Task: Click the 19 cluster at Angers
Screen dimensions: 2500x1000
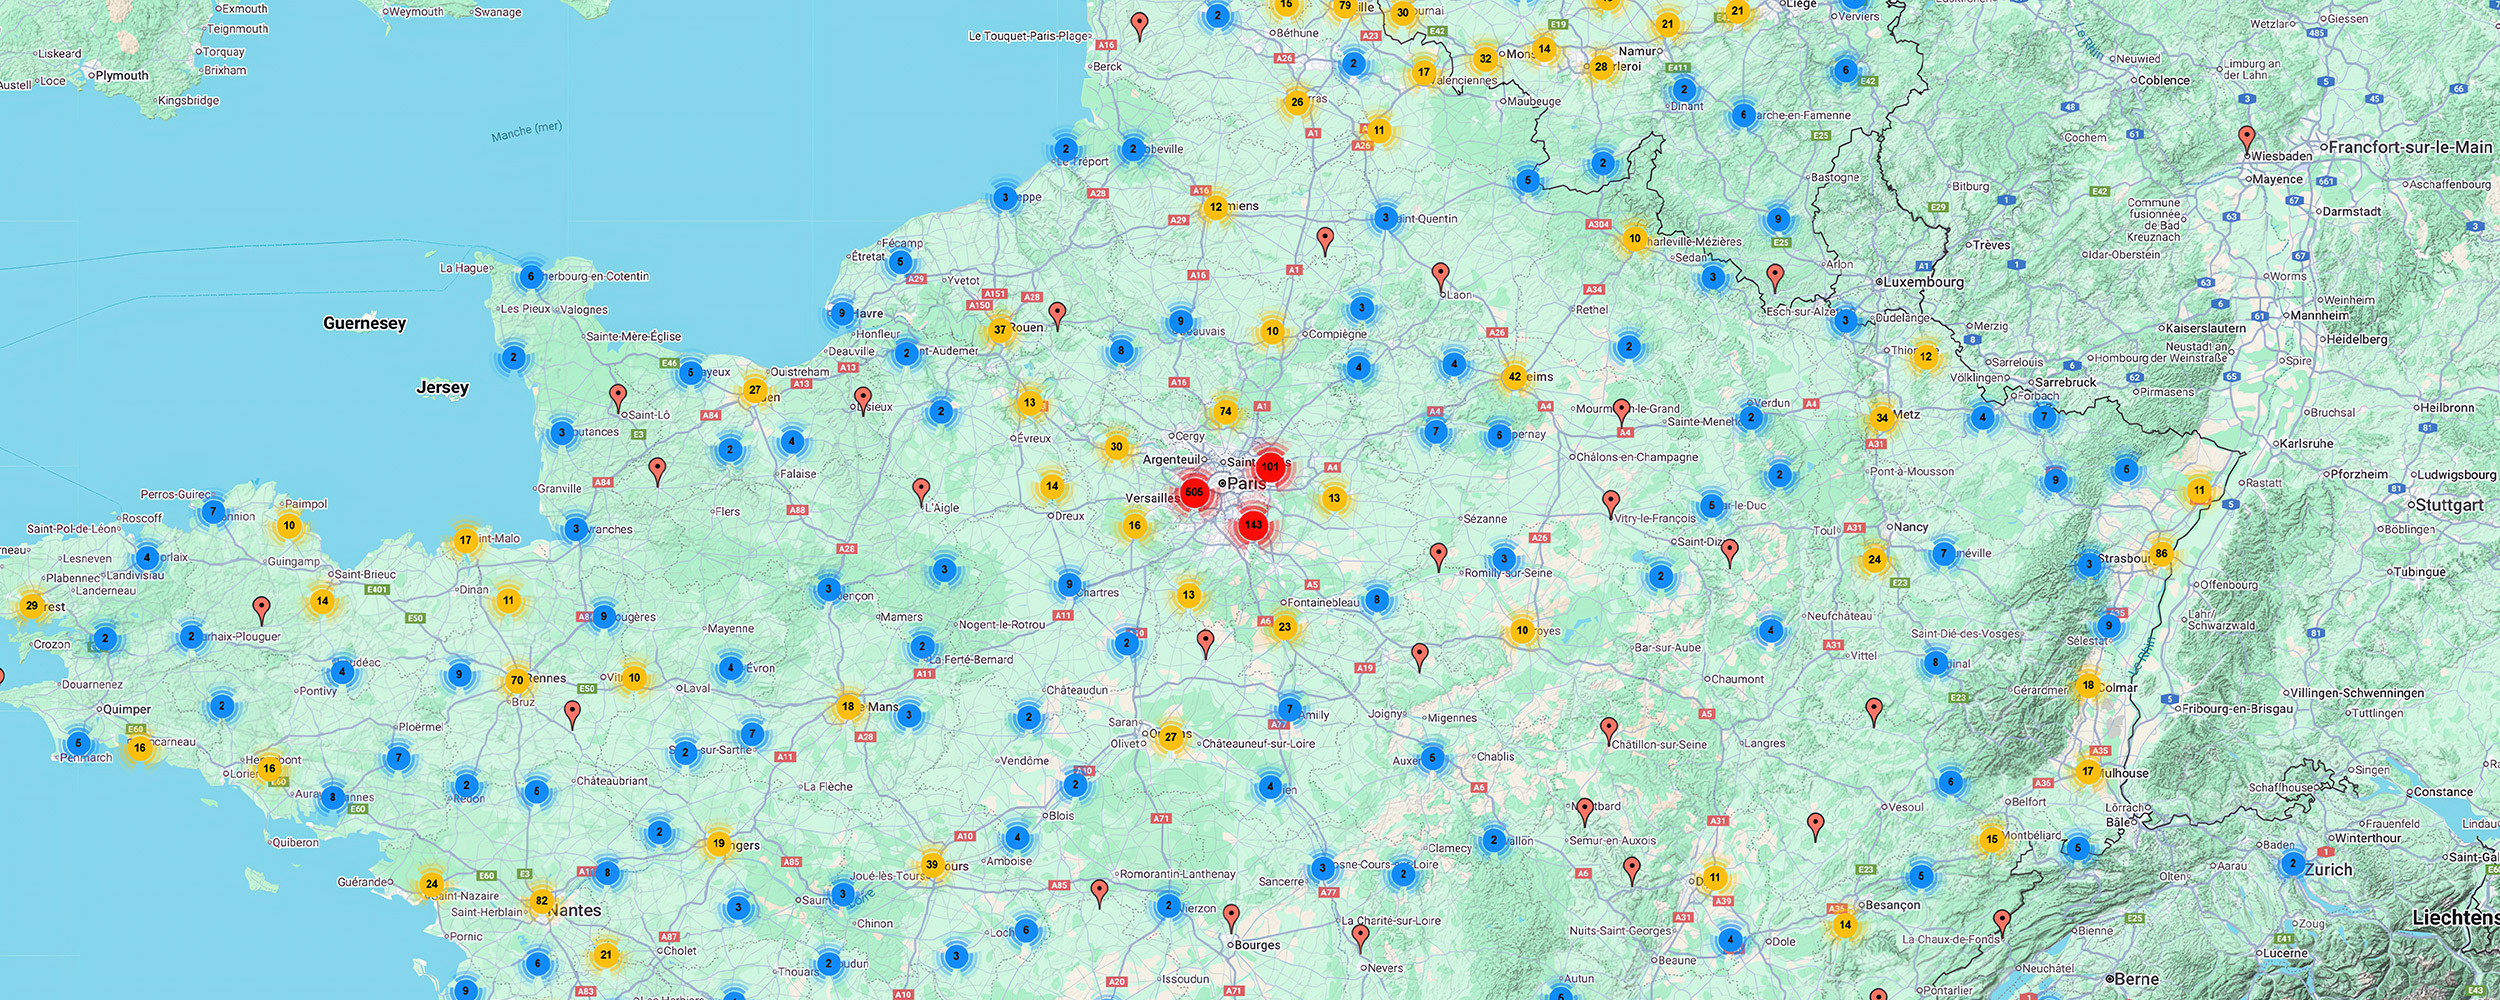Action: (719, 843)
